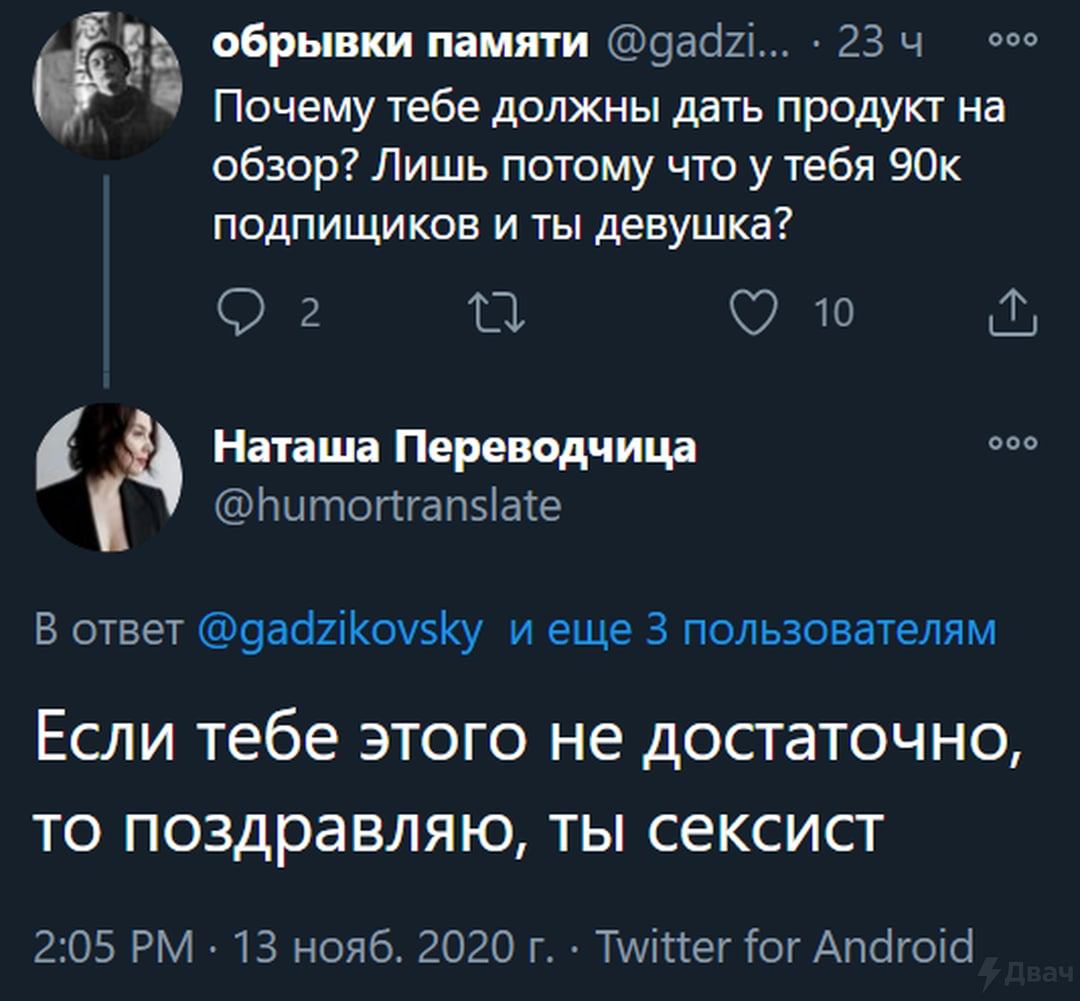Open the @humortranslate handle
This screenshot has height=1001, width=1080.
(388, 504)
